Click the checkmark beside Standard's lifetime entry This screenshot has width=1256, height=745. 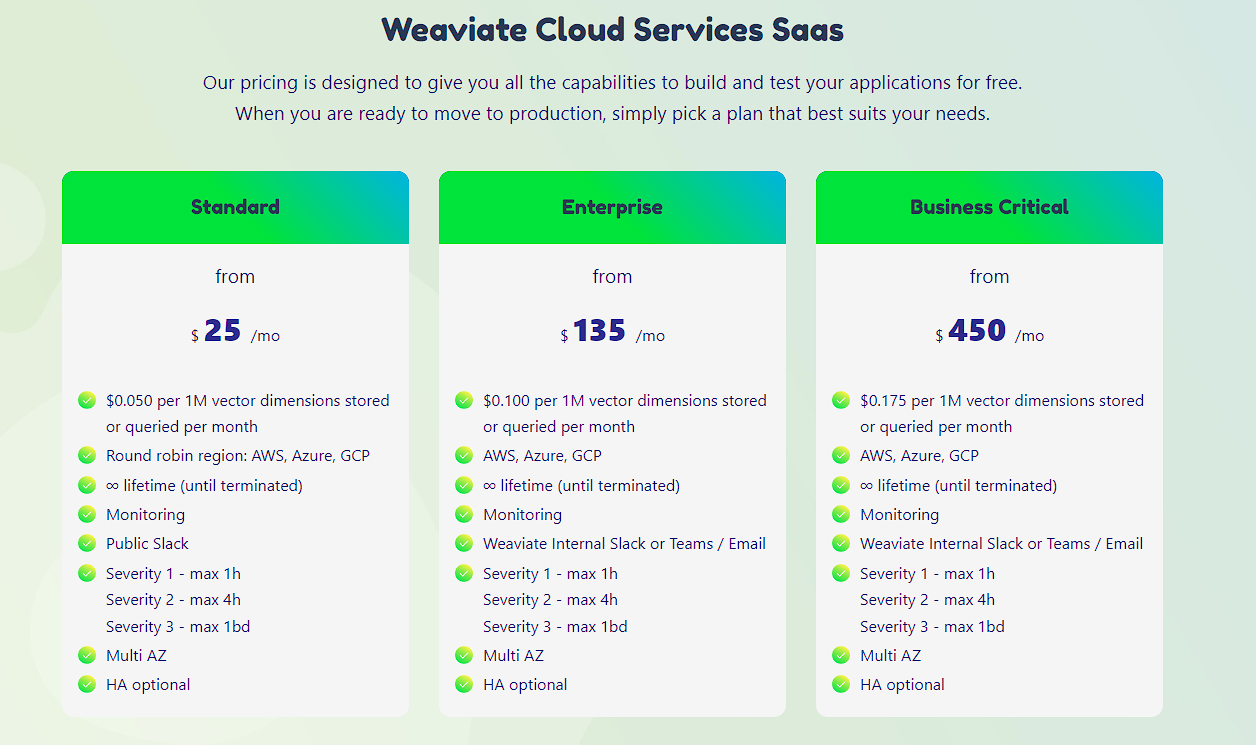point(87,485)
